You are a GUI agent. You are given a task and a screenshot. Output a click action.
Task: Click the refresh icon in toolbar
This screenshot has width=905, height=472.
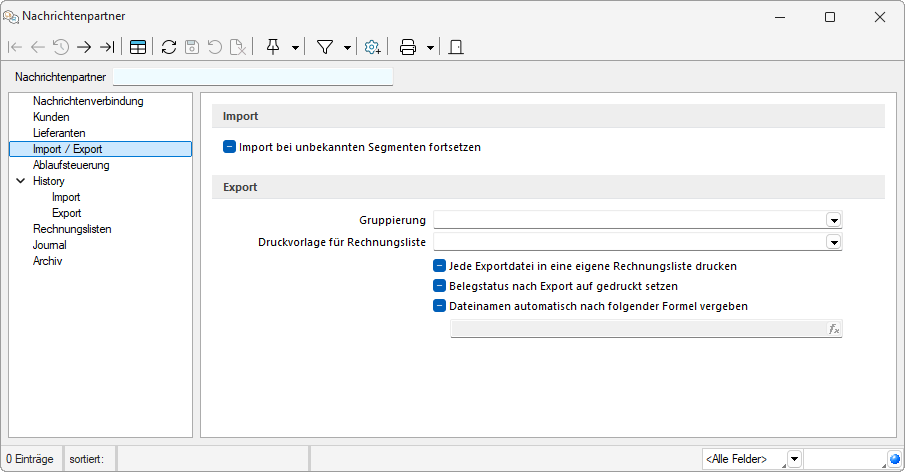(x=169, y=47)
